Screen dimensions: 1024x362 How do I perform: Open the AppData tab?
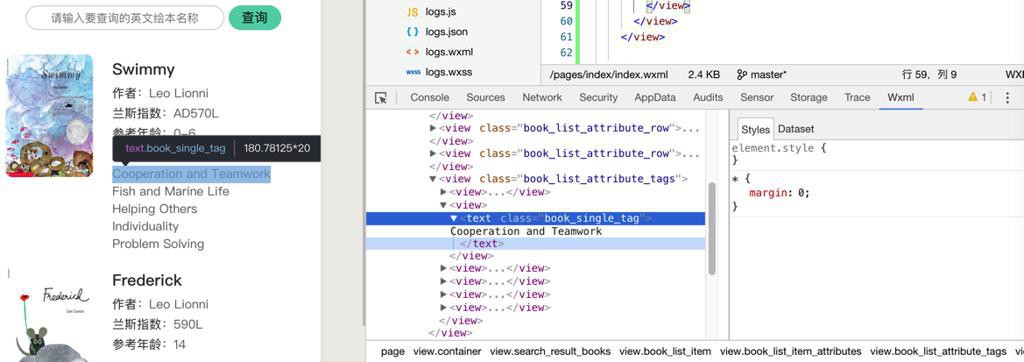tap(655, 97)
